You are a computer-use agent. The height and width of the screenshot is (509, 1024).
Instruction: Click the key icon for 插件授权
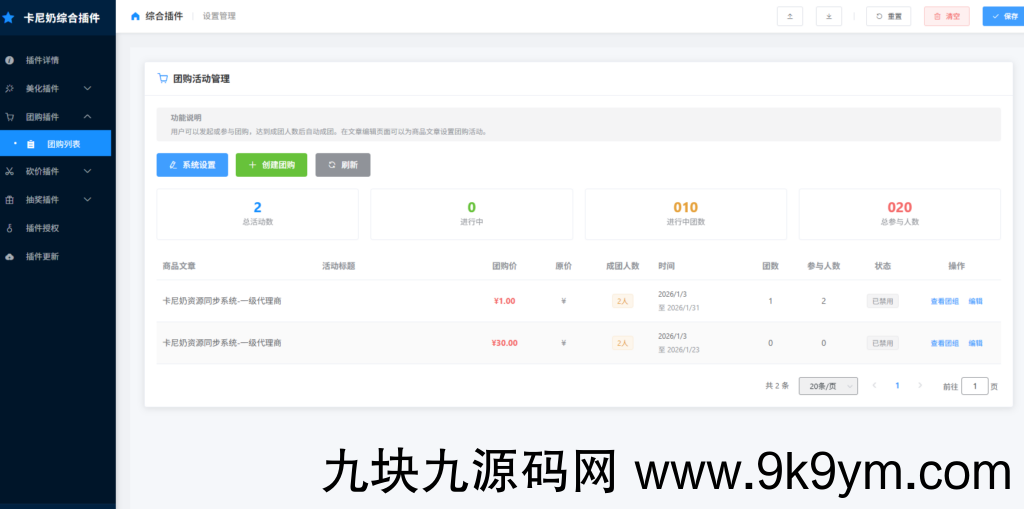(x=10, y=228)
